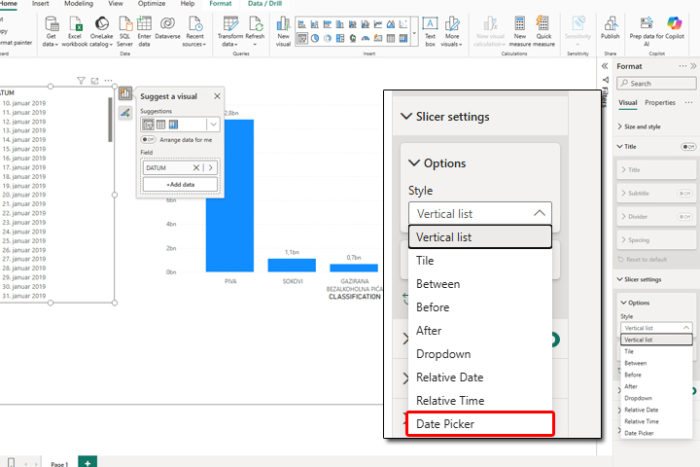
Task: Select the pie chart visual in gallery
Action: tap(315, 38)
